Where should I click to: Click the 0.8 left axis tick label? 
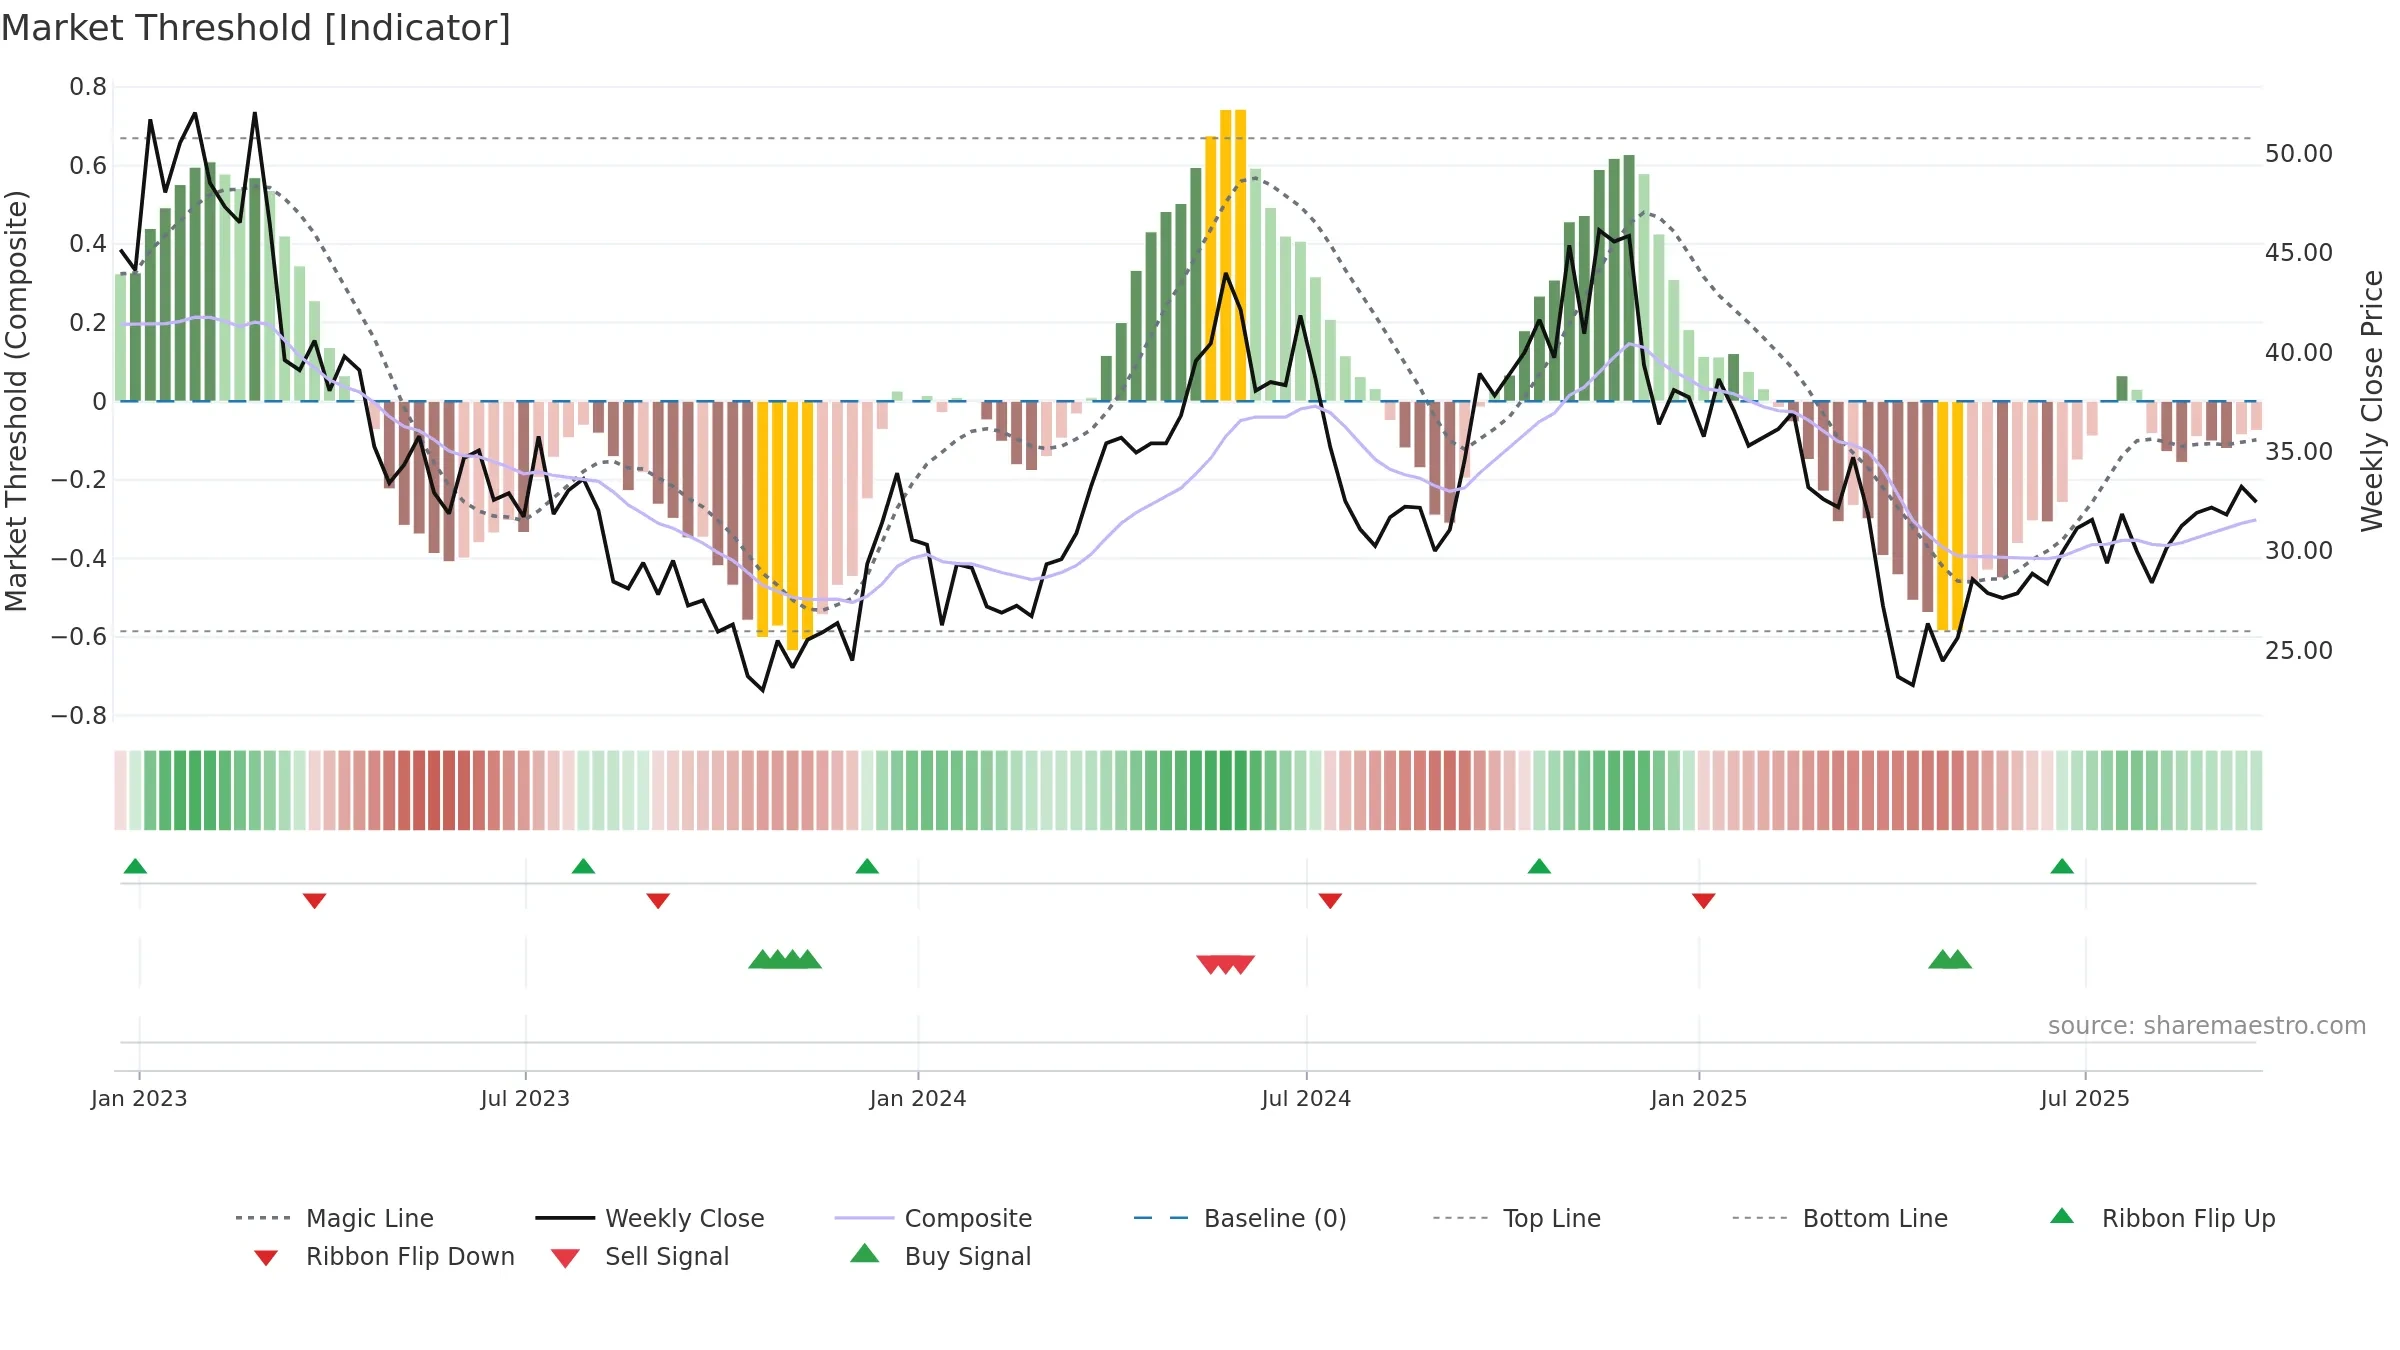(x=88, y=87)
